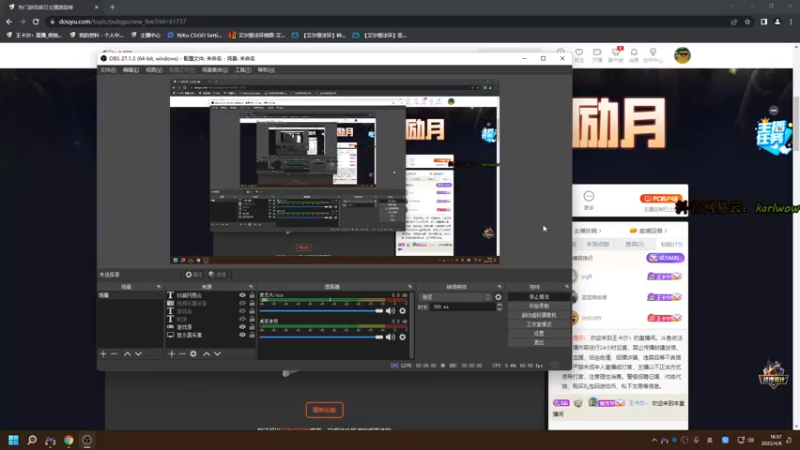This screenshot has height=450, width=800.
Task: Open scenes dock pop-out menu icon
Action: coord(158,287)
